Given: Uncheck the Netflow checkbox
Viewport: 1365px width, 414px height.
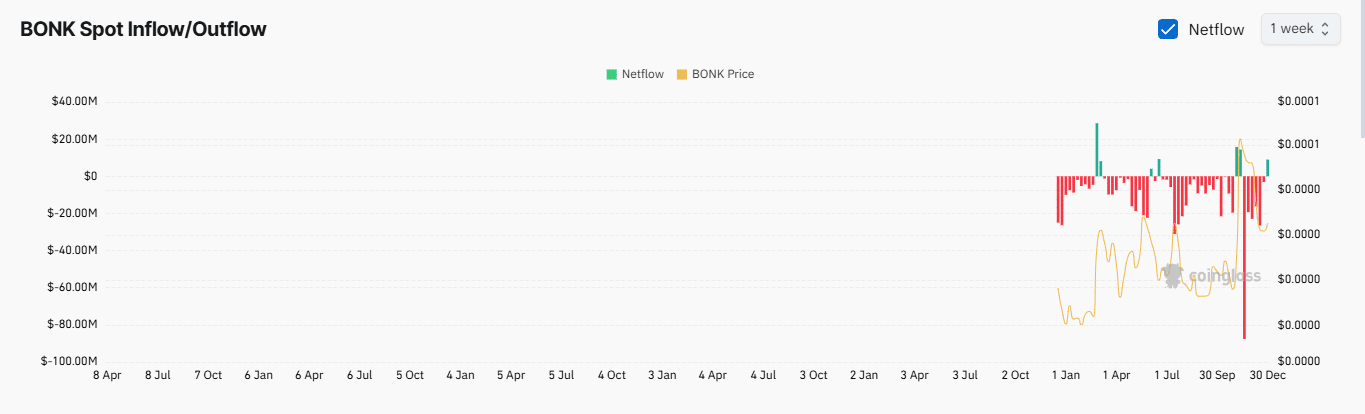Looking at the screenshot, I should point(1167,29).
